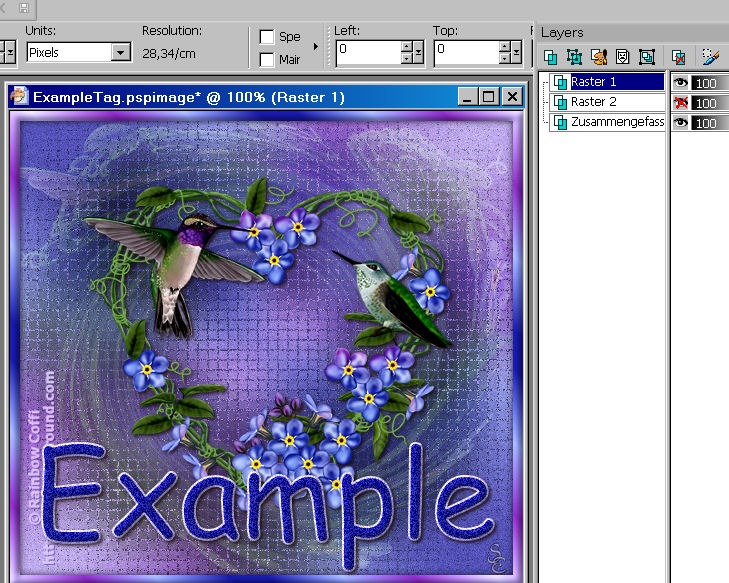
Task: Decrease the Top value with down arrow
Action: pyautogui.click(x=505, y=58)
